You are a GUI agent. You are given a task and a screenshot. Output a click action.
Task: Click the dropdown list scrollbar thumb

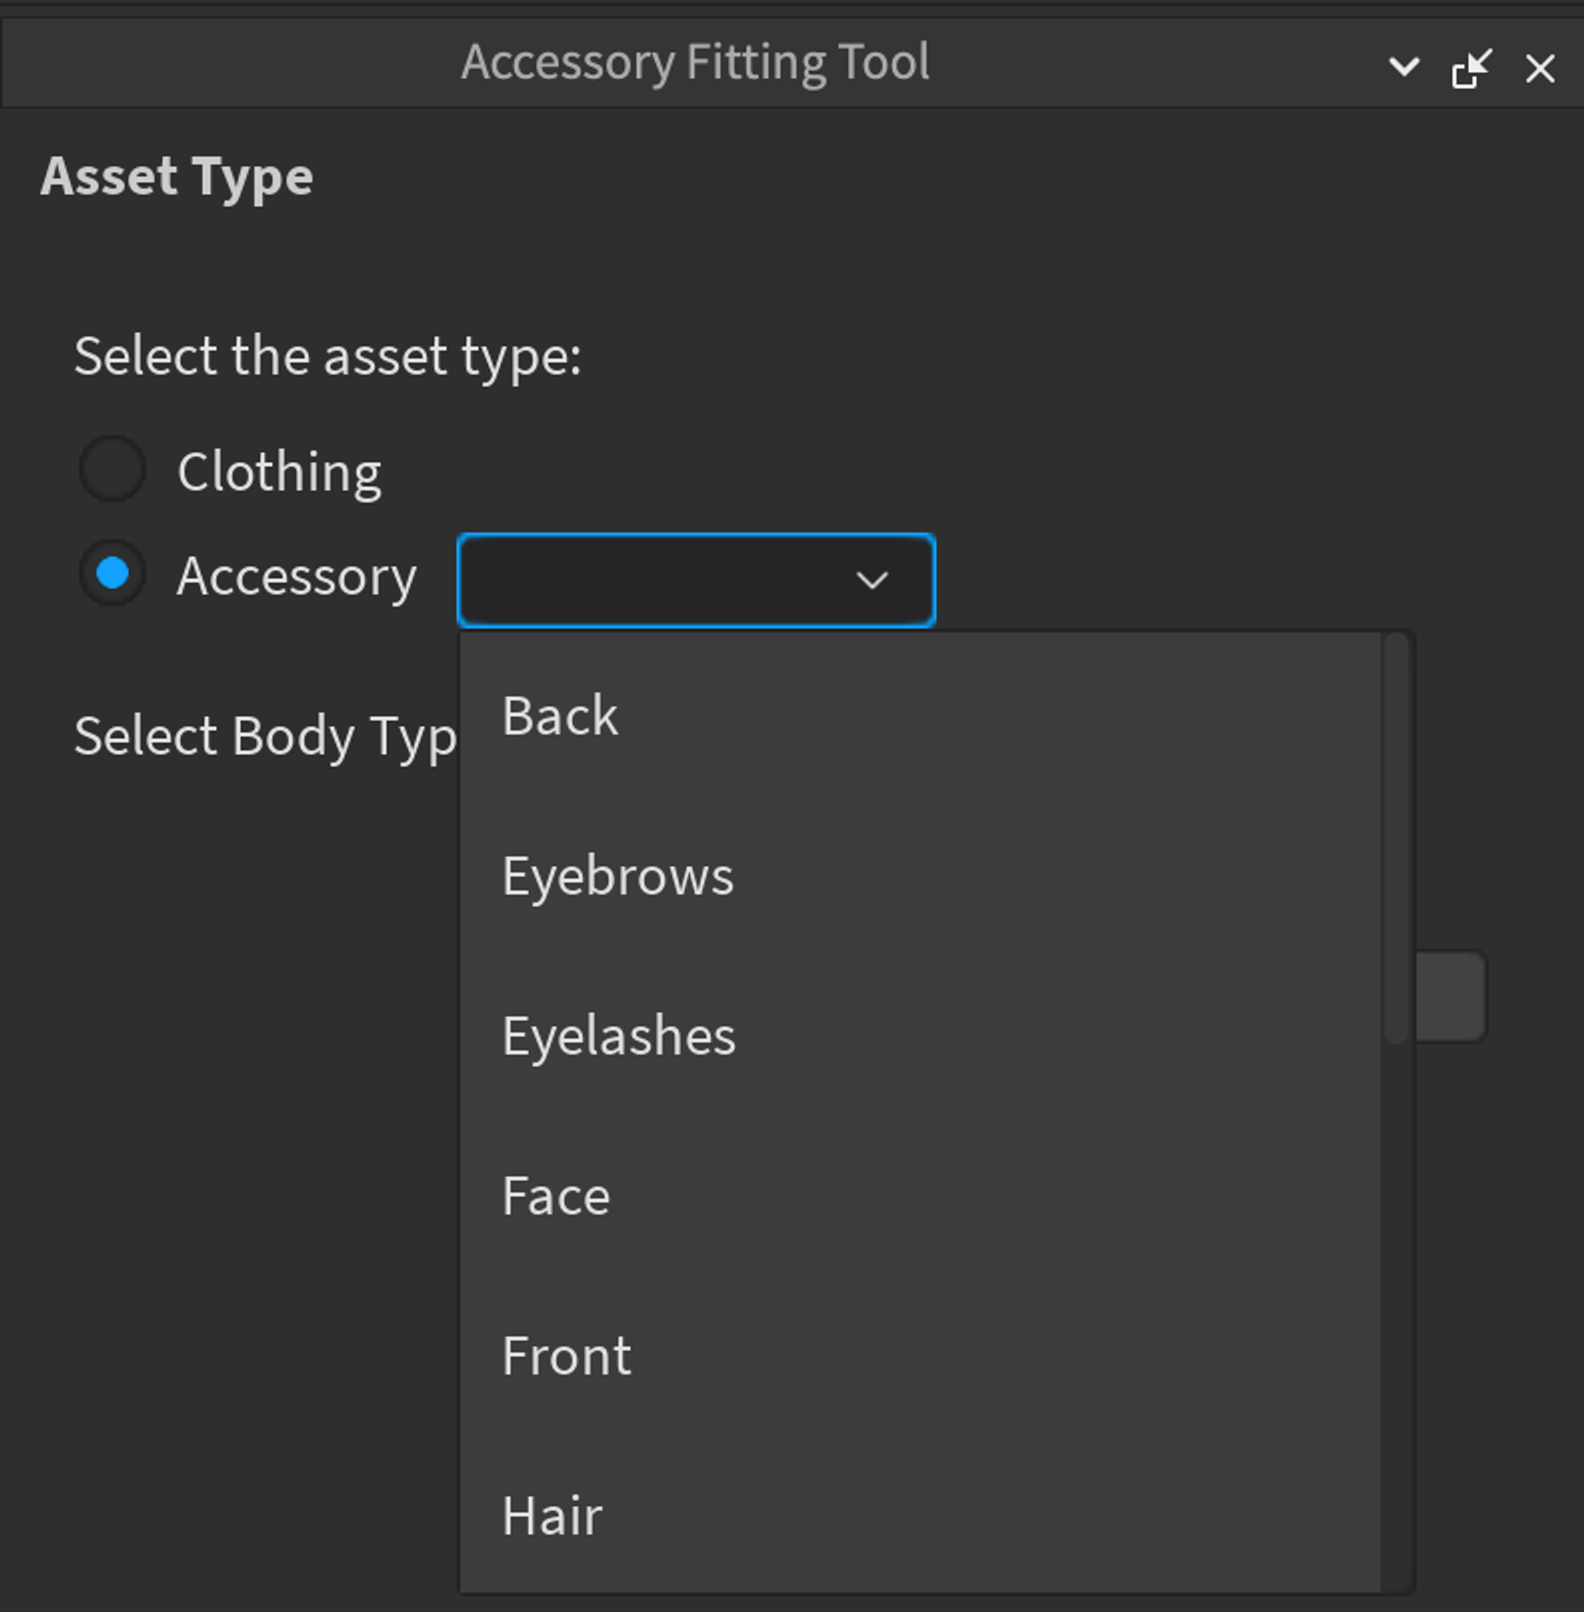click(x=1397, y=840)
